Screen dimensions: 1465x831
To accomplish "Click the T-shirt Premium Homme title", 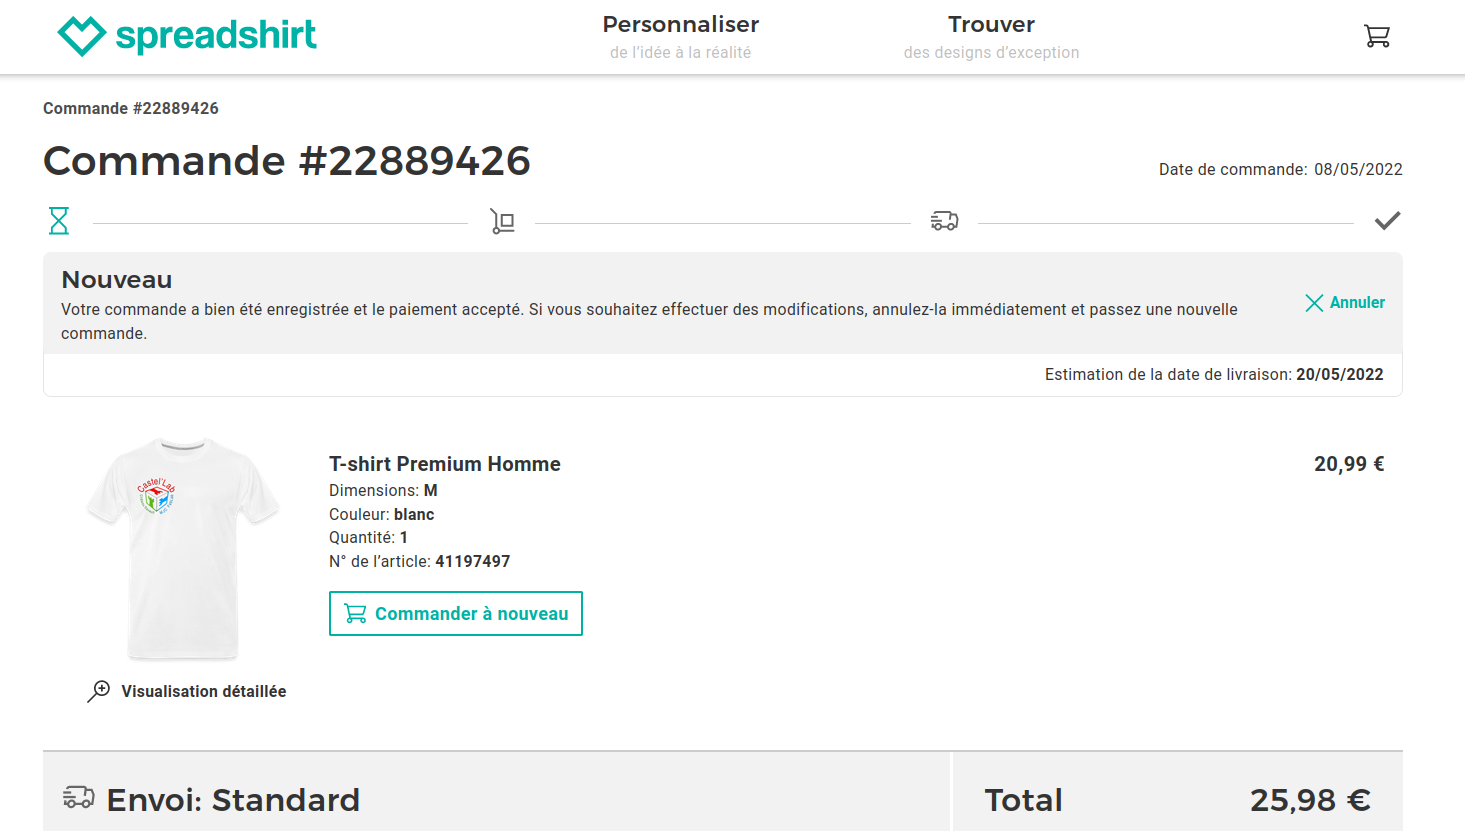I will click(x=445, y=464).
